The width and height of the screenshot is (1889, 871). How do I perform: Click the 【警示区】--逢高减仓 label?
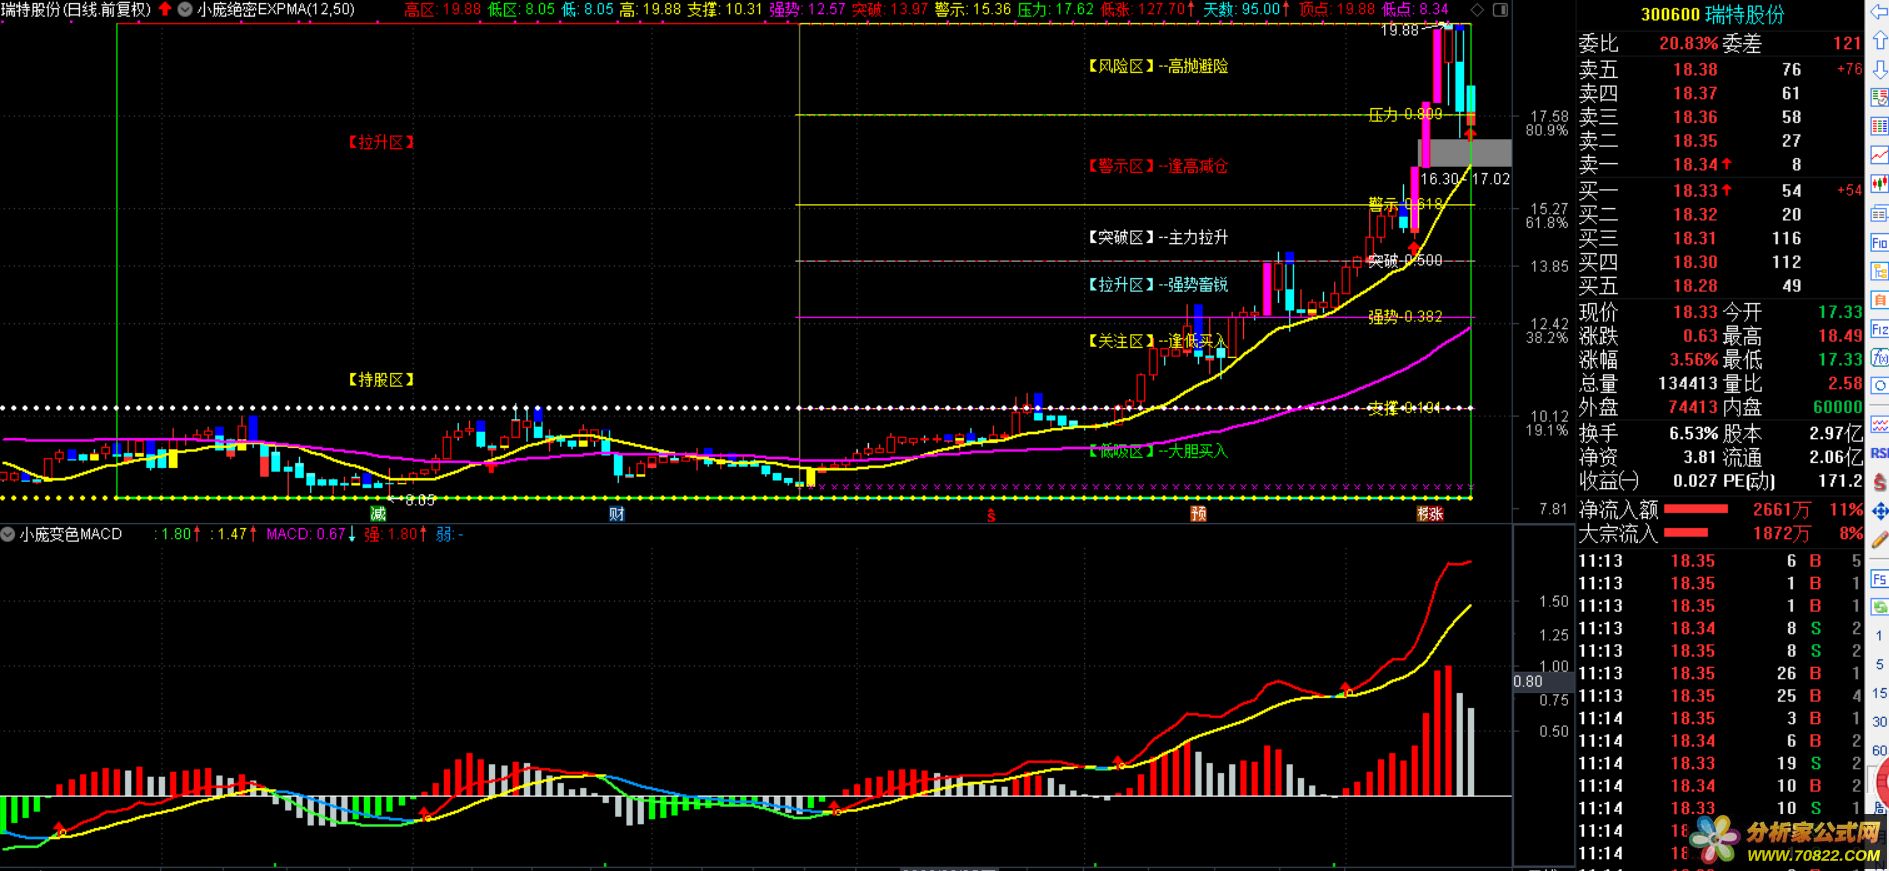[1157, 166]
